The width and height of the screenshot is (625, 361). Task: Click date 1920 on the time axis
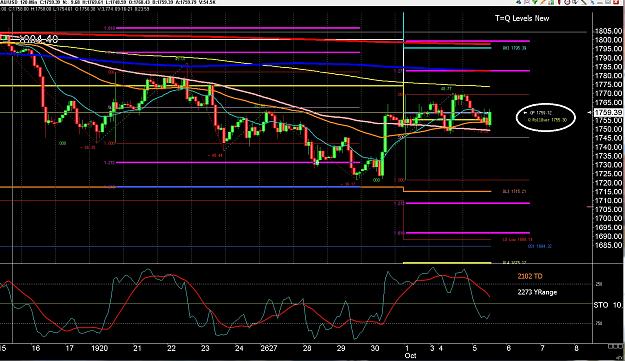point(100,348)
